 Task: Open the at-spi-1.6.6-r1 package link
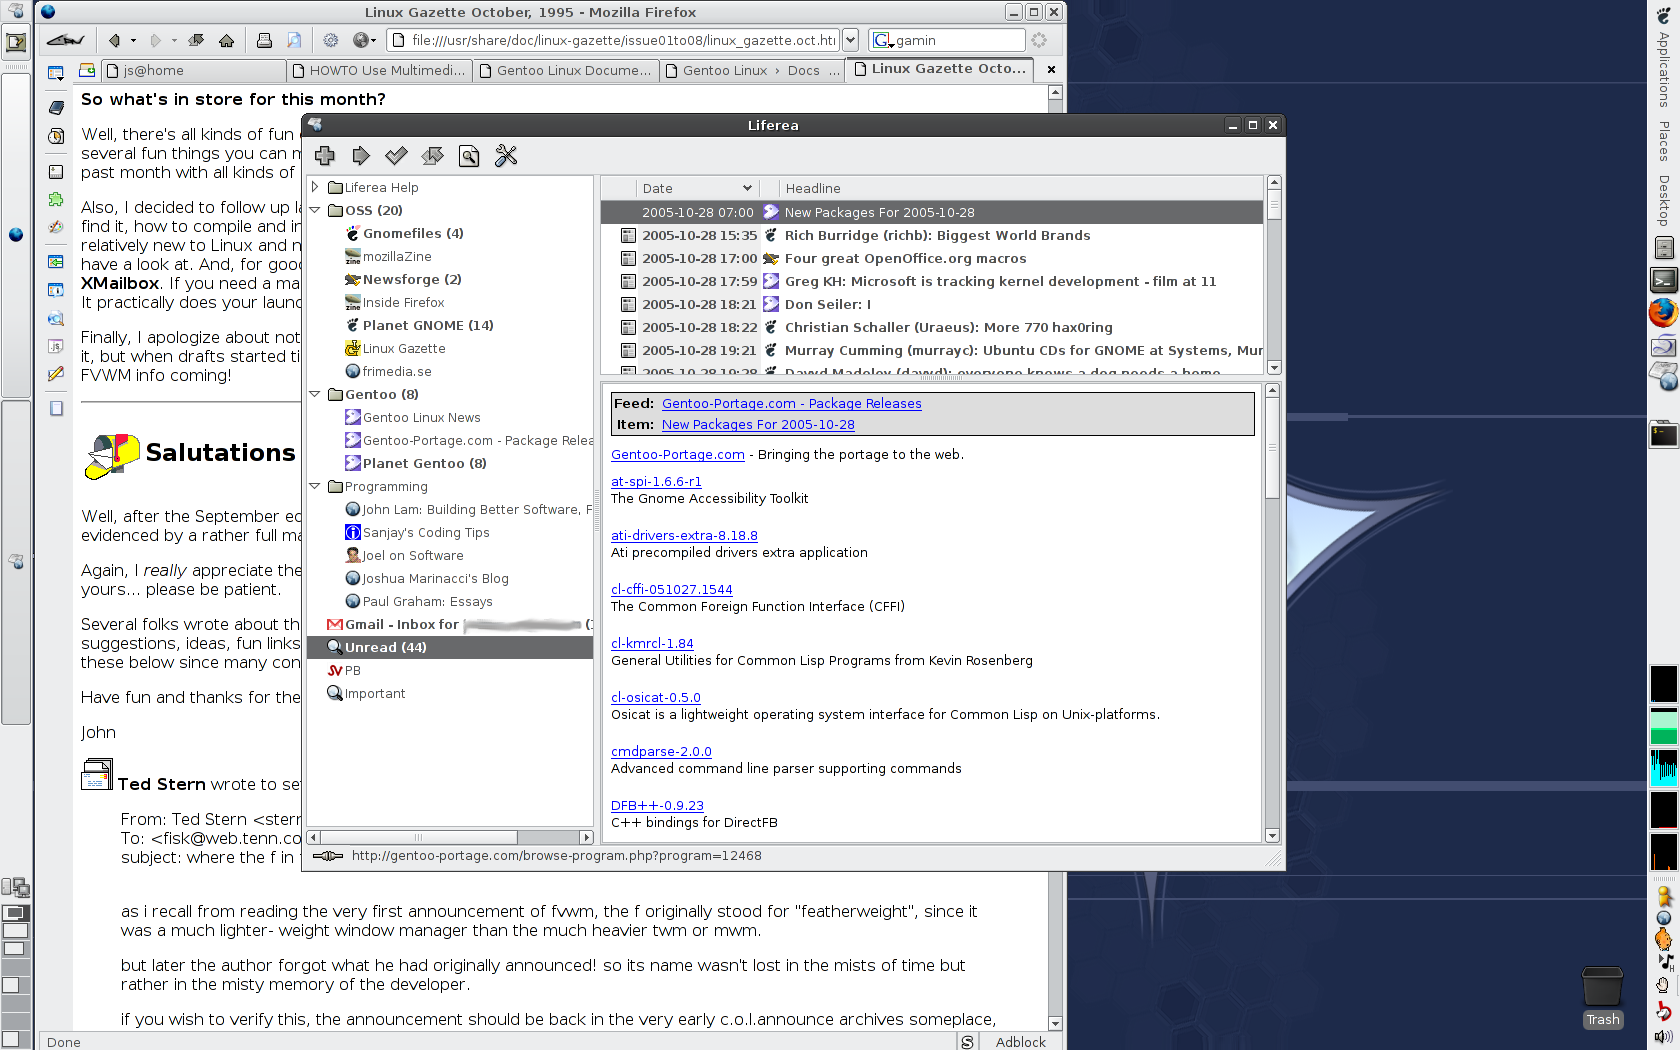[x=656, y=481]
